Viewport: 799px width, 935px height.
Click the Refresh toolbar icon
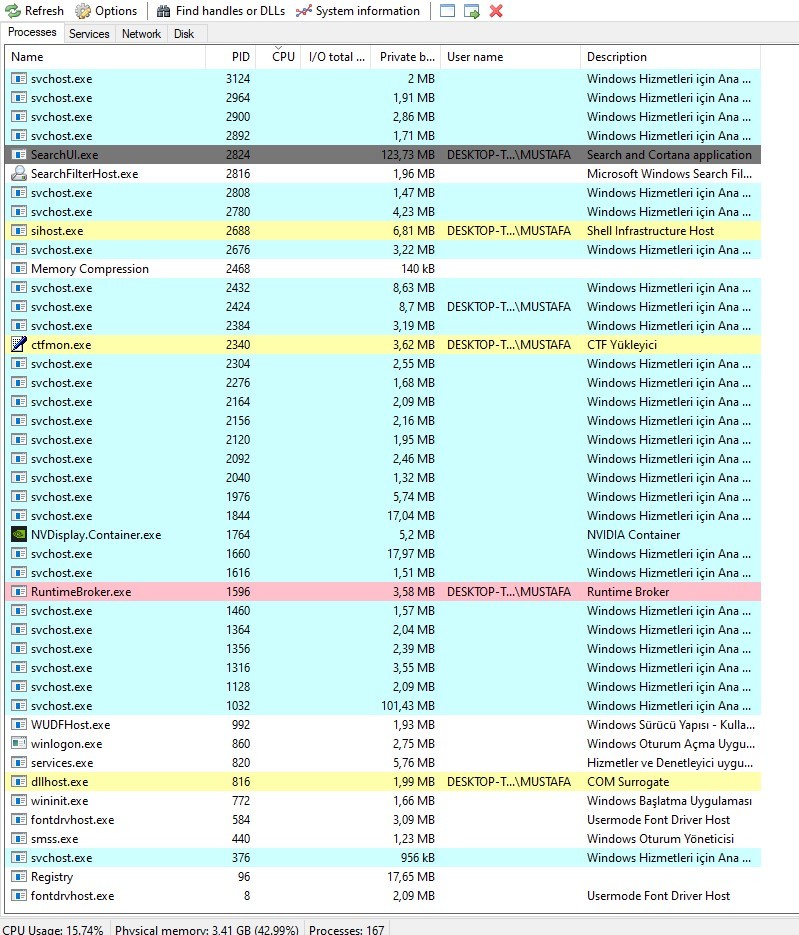pos(13,11)
